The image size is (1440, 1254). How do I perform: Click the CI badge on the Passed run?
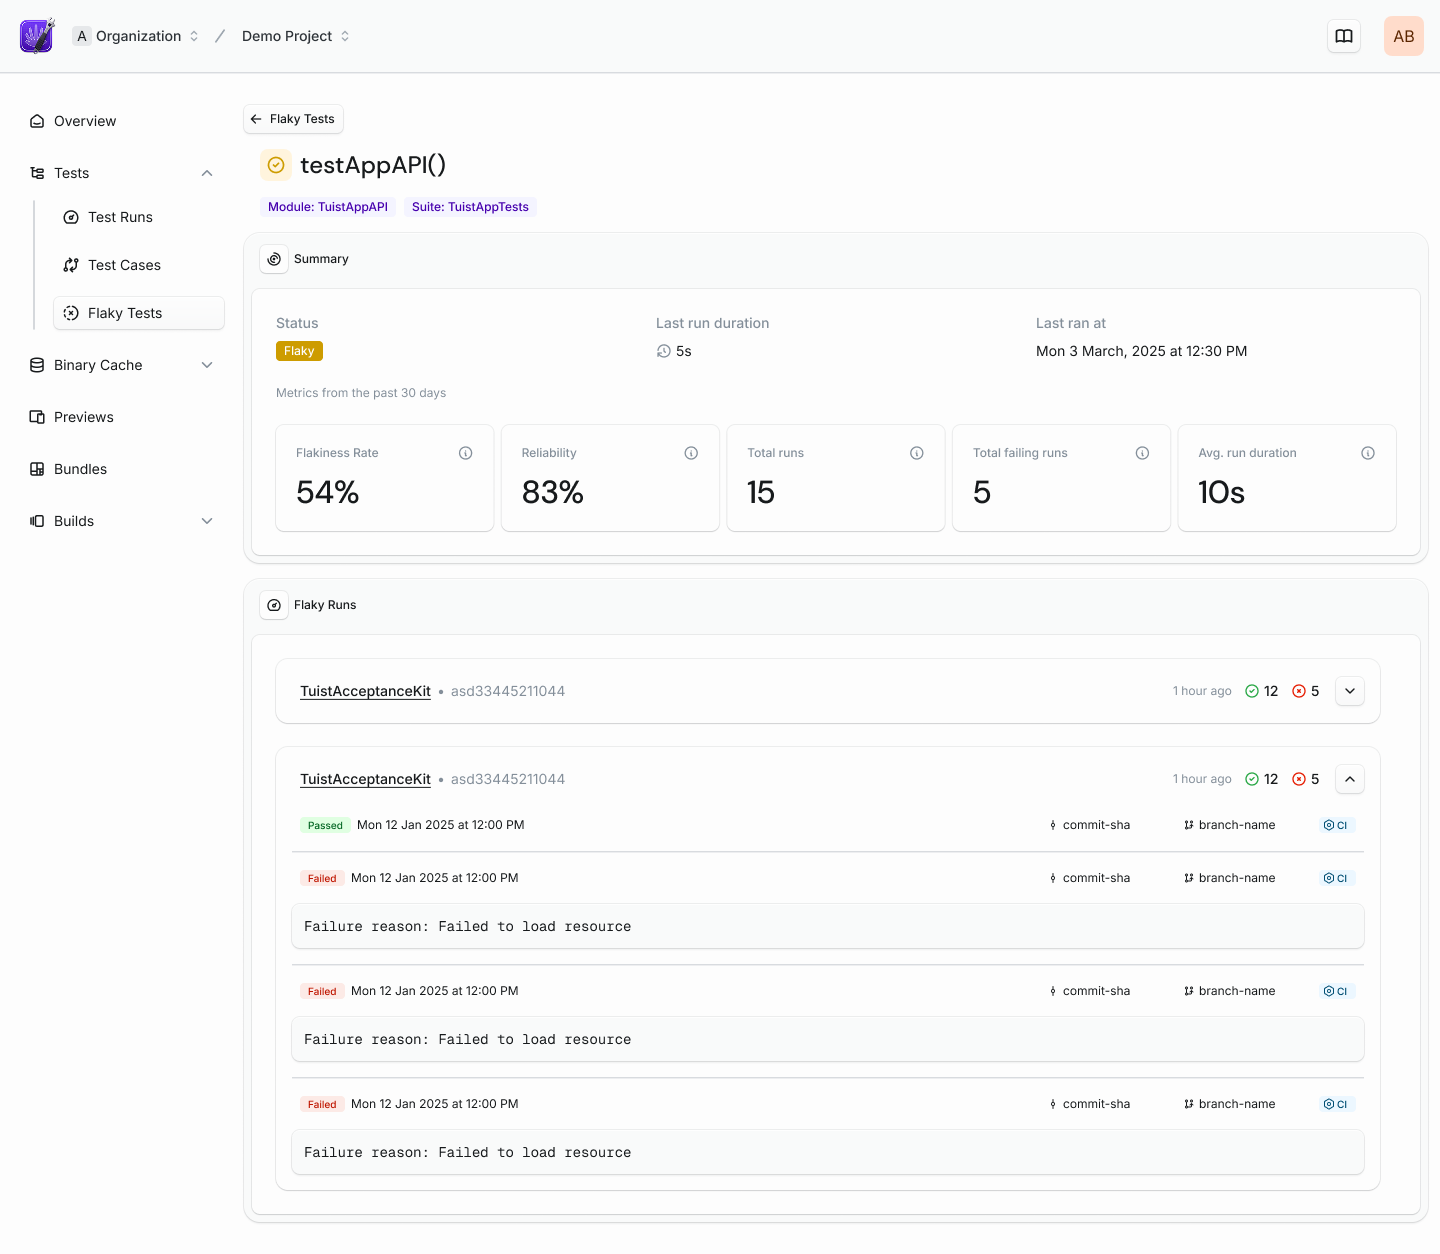point(1336,825)
